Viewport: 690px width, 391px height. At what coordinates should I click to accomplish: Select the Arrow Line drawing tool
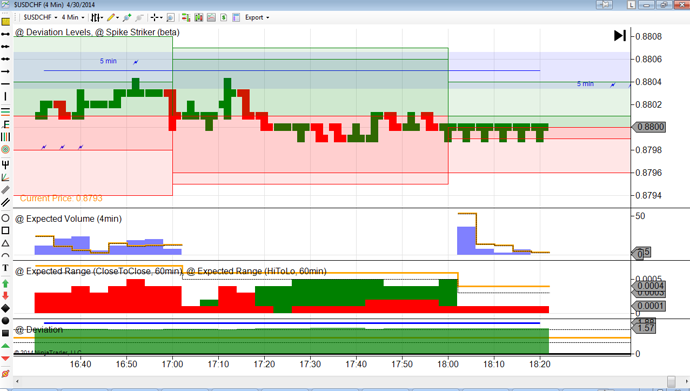pyautogui.click(x=5, y=71)
